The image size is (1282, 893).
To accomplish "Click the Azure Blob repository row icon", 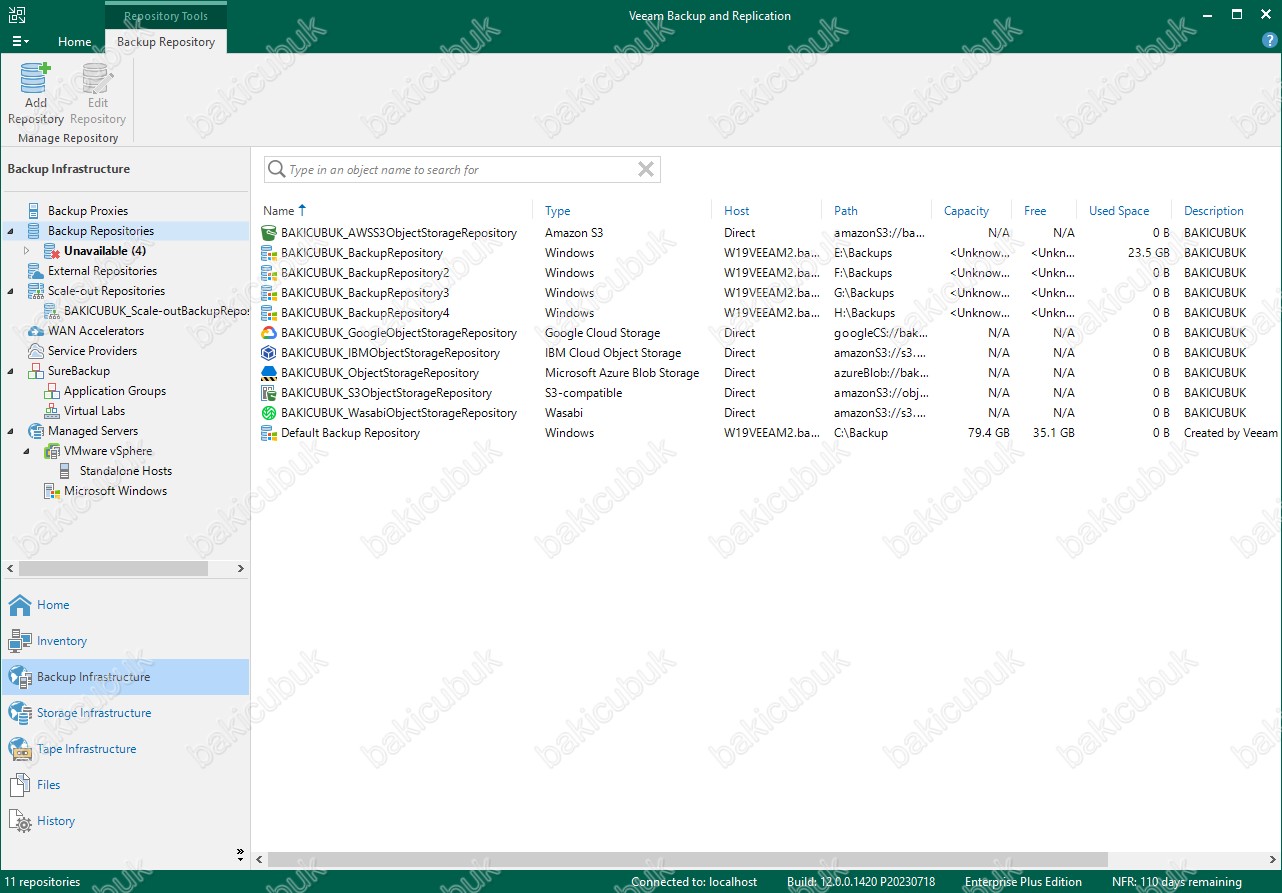I will pos(268,373).
